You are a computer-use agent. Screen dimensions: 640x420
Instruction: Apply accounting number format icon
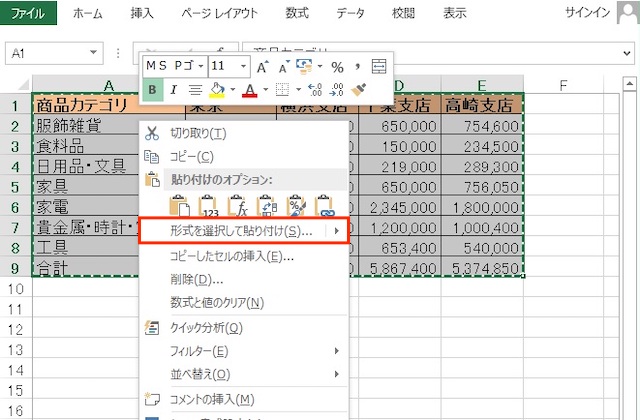click(304, 66)
